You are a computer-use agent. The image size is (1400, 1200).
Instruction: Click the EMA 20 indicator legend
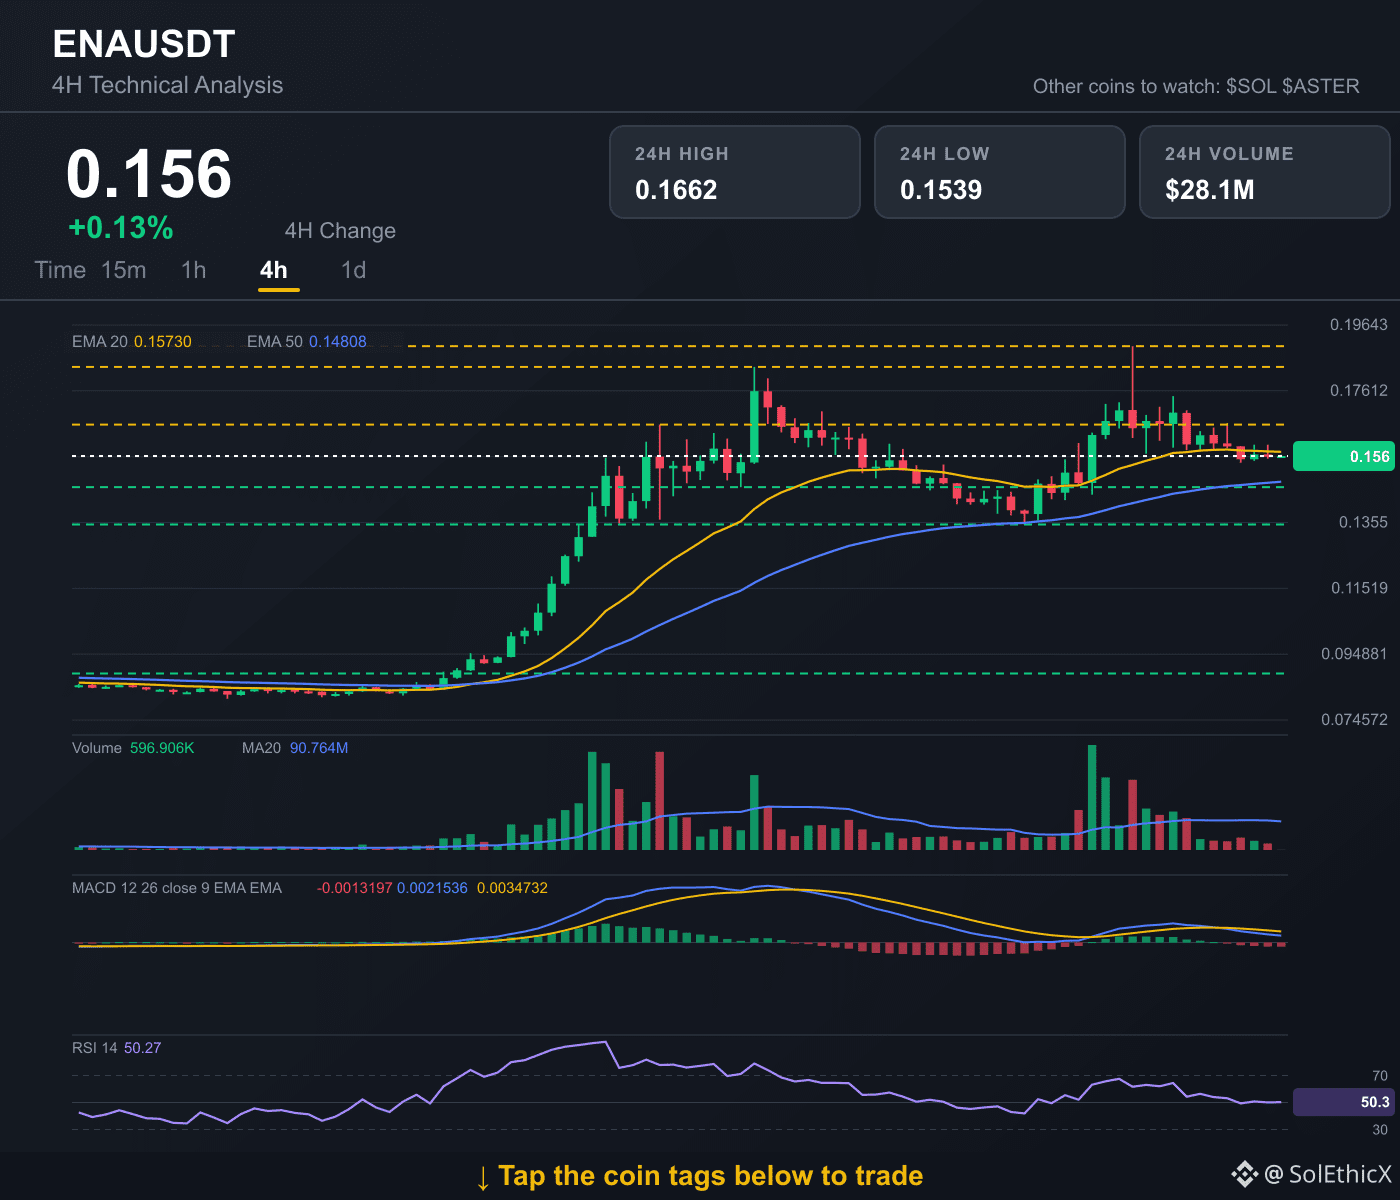[x=132, y=341]
